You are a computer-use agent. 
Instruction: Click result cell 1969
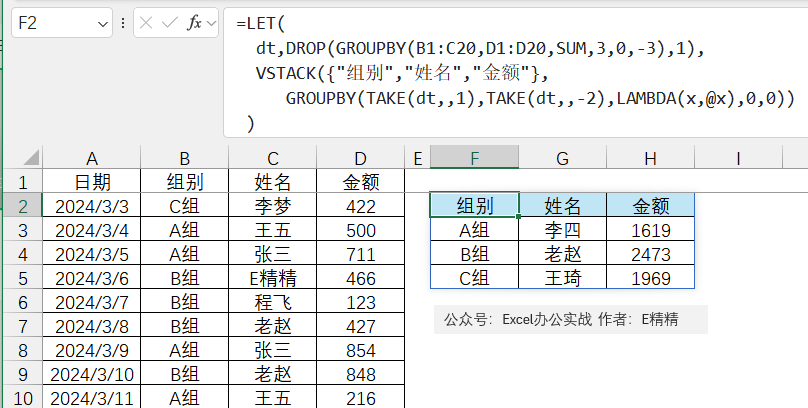pos(651,278)
